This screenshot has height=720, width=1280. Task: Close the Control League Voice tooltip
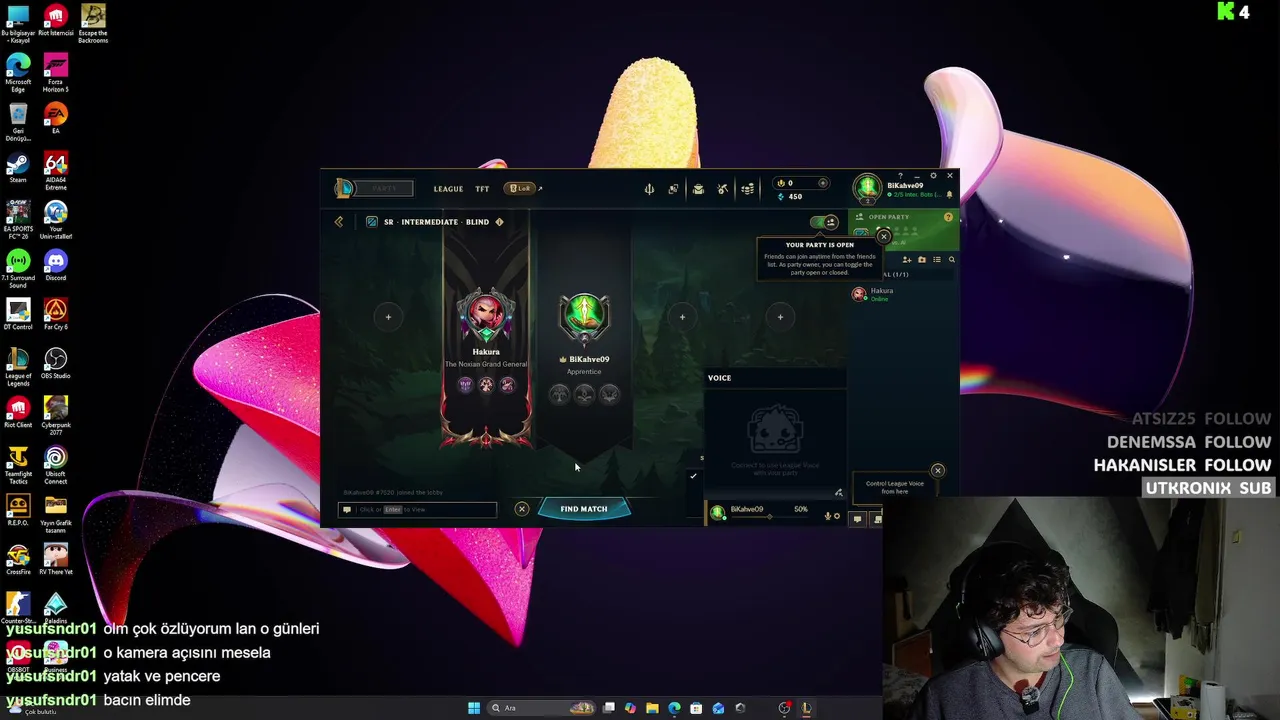pyautogui.click(x=937, y=470)
